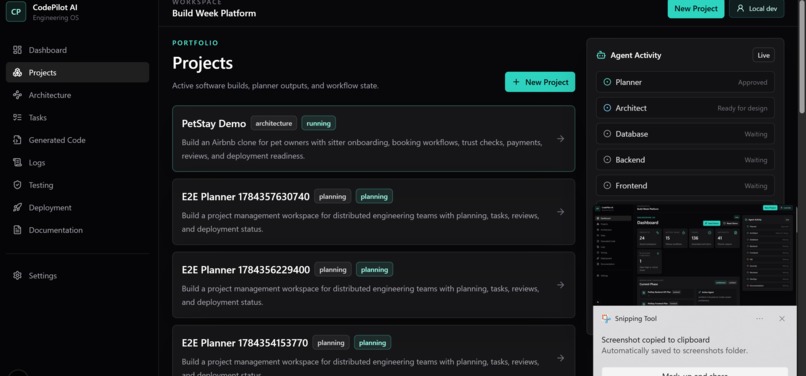Open E2E Planner 1784357630740 project
The image size is (806, 376).
(374, 211)
